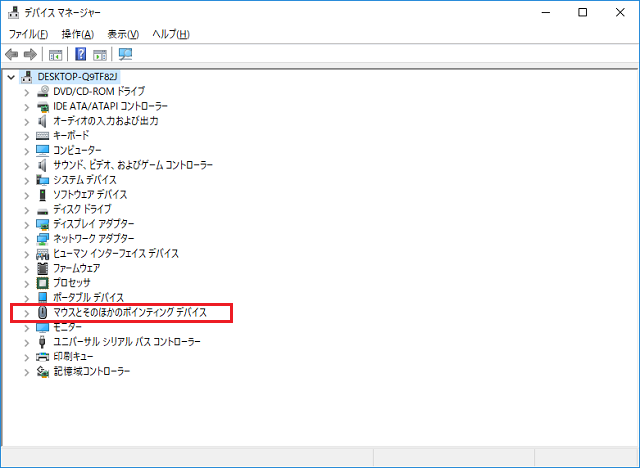The width and height of the screenshot is (640, 468).
Task: Expand the プロセッサ category arrow
Action: pyautogui.click(x=27, y=284)
